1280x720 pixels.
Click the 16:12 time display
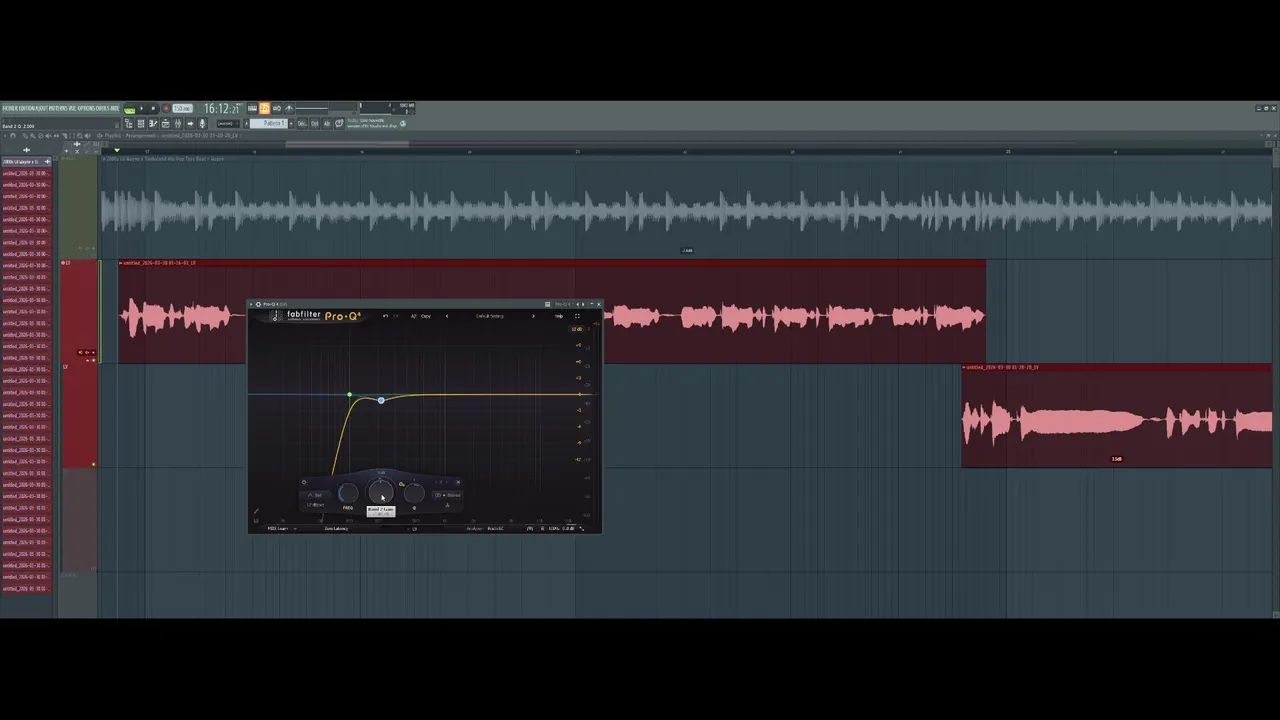pyautogui.click(x=221, y=108)
